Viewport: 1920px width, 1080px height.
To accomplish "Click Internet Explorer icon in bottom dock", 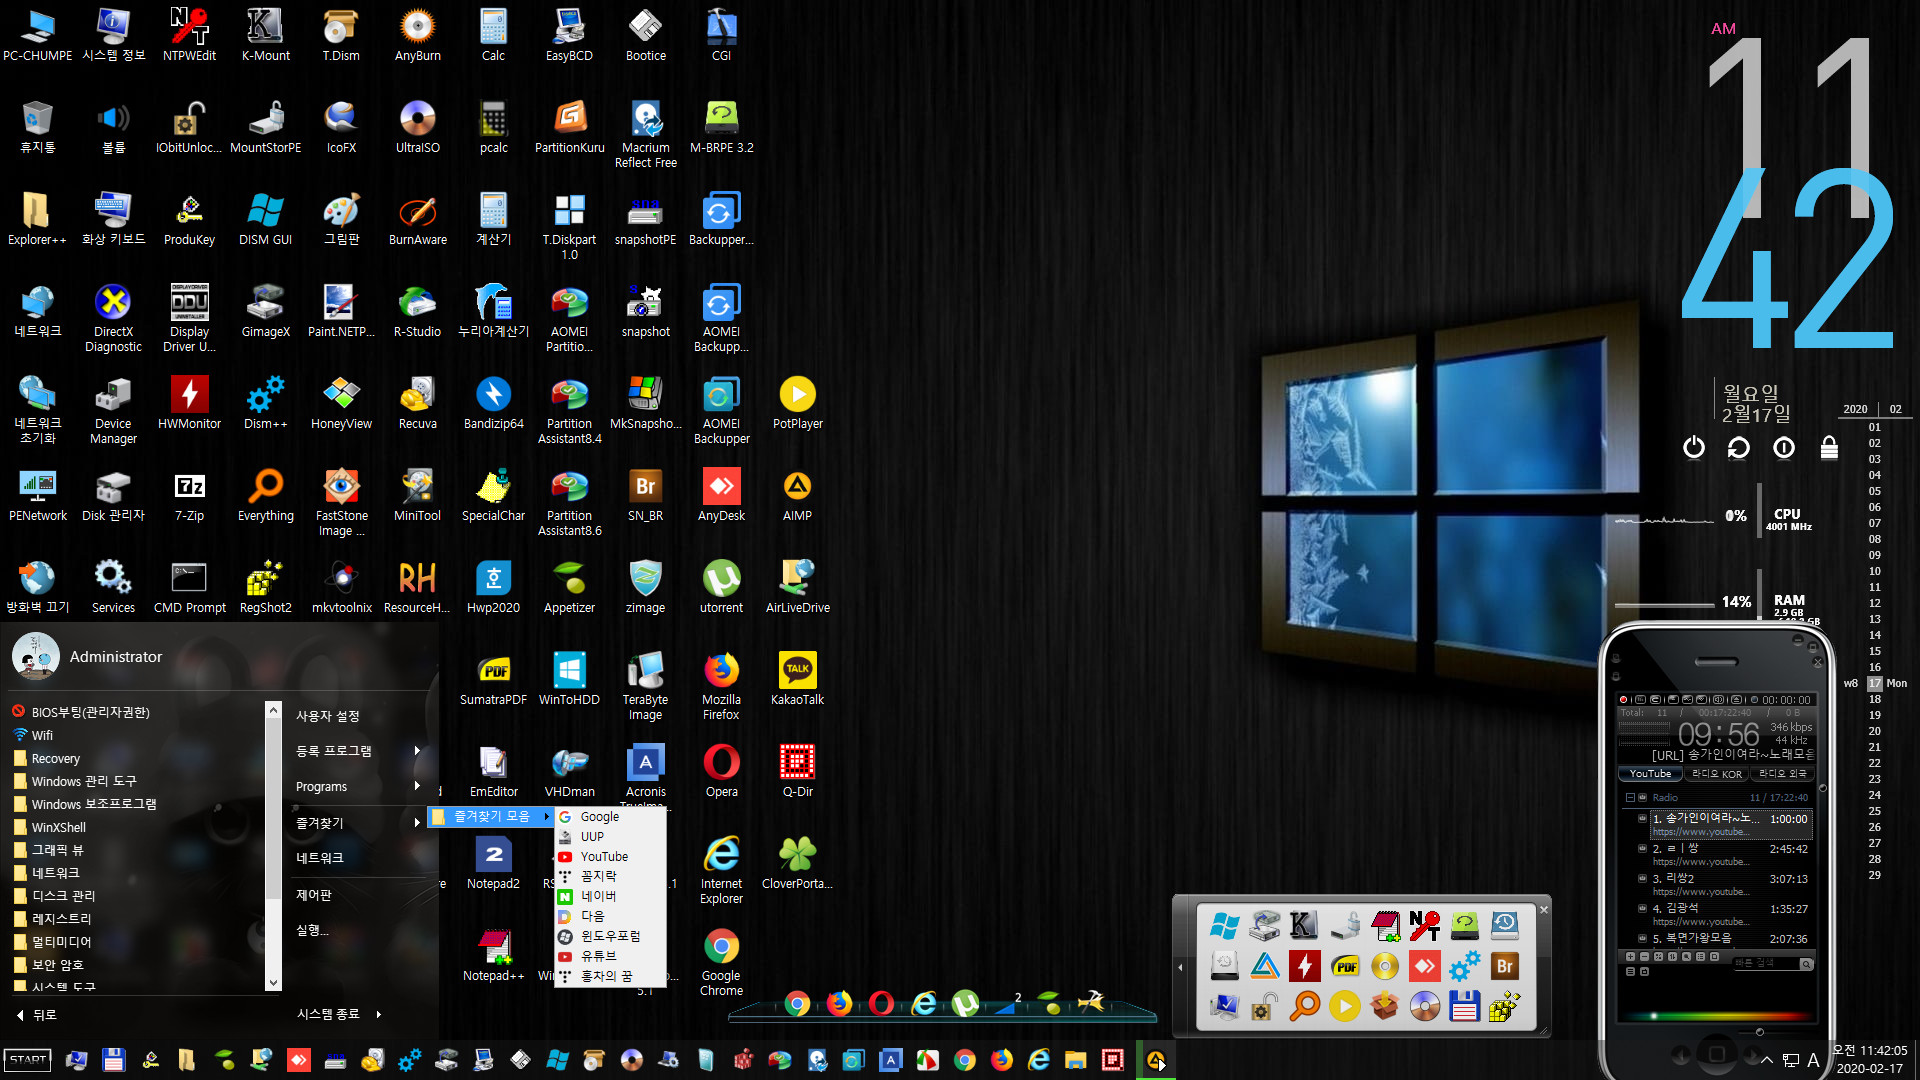I will (x=924, y=1003).
